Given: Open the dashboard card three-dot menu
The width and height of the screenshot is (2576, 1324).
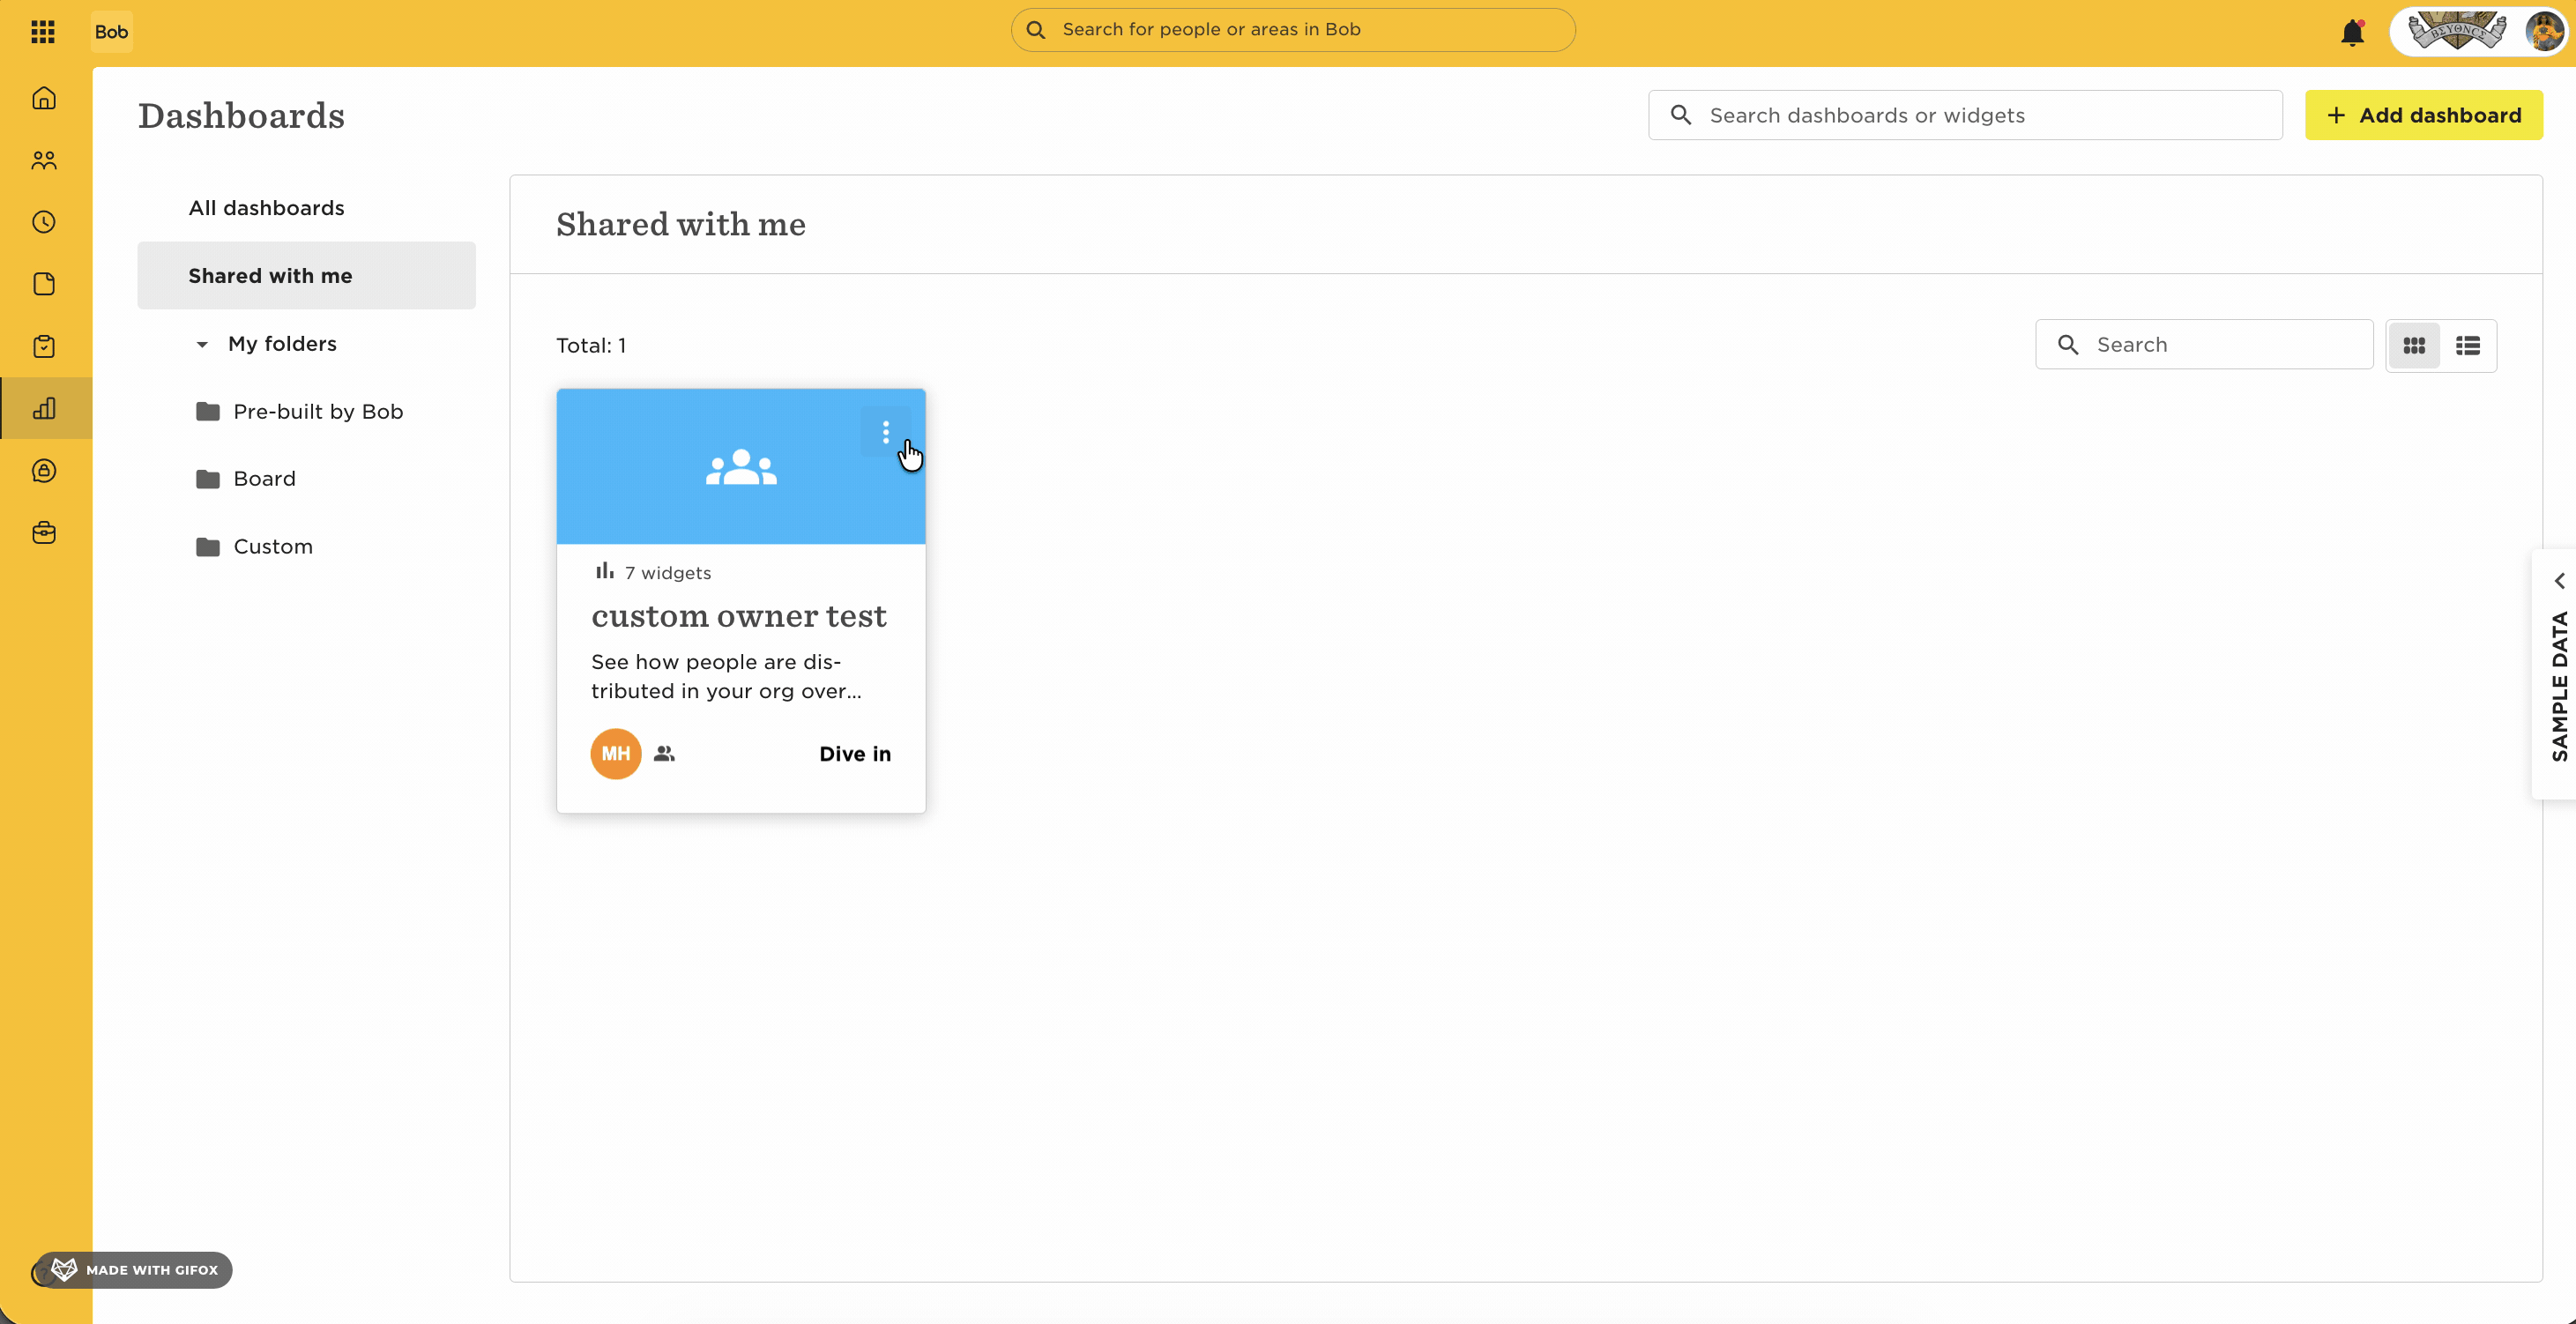Looking at the screenshot, I should pyautogui.click(x=885, y=432).
